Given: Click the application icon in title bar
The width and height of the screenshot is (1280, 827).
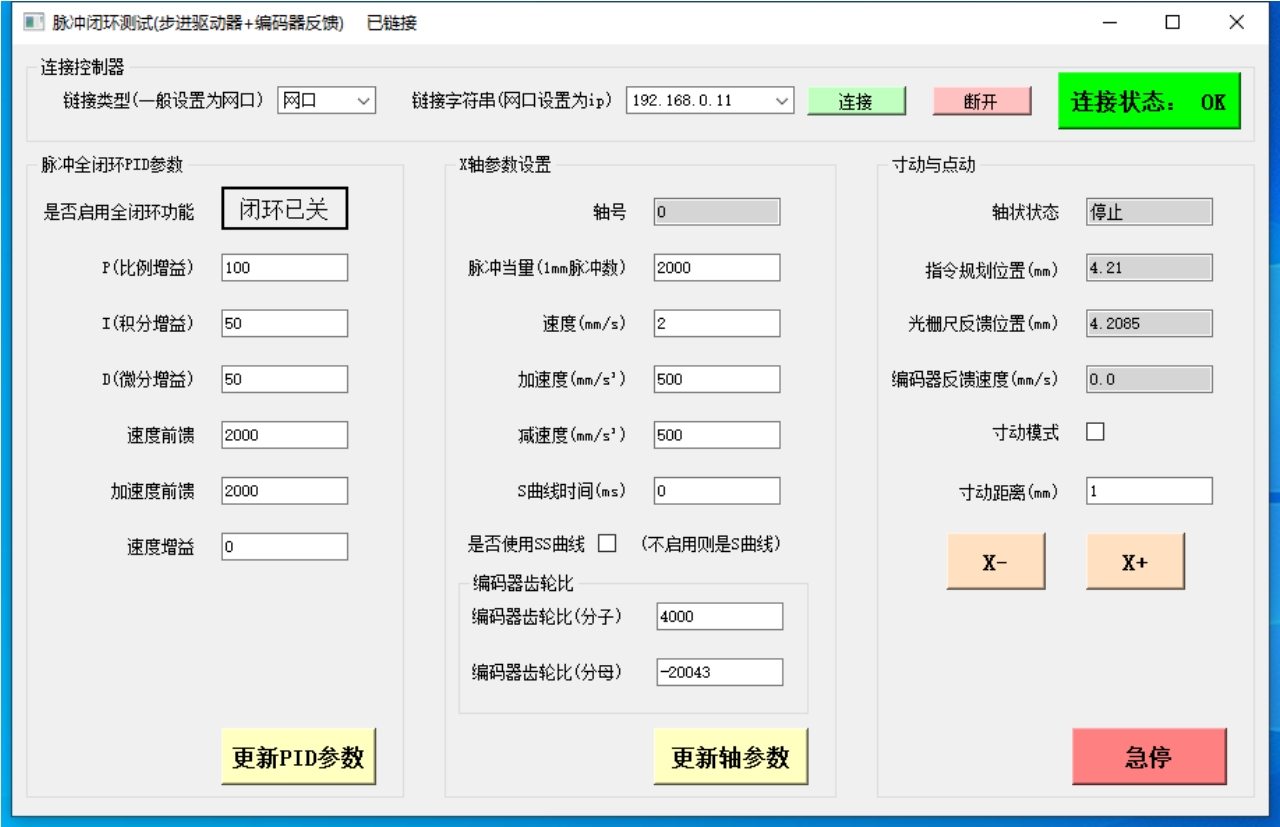Looking at the screenshot, I should (x=33, y=22).
